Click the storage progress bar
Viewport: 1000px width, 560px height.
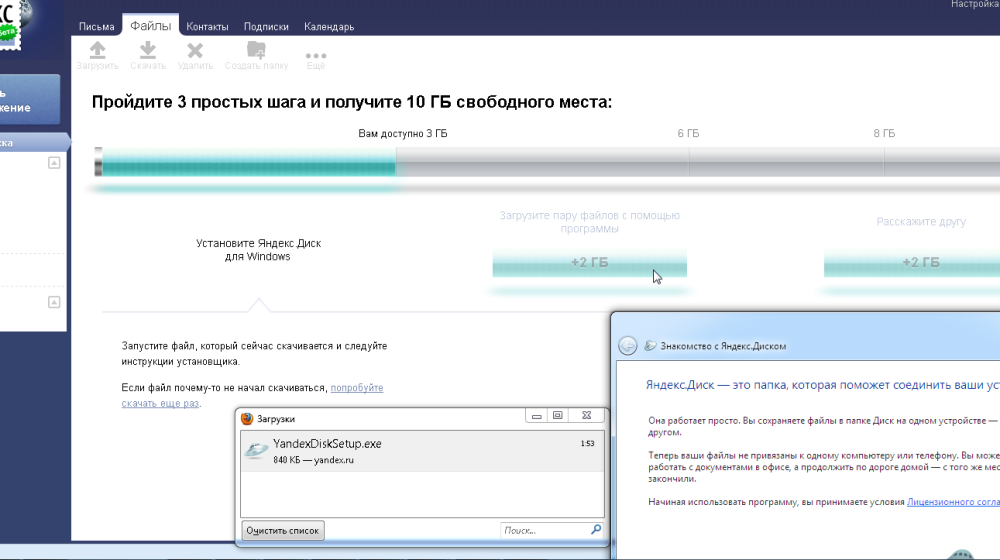coord(547,162)
